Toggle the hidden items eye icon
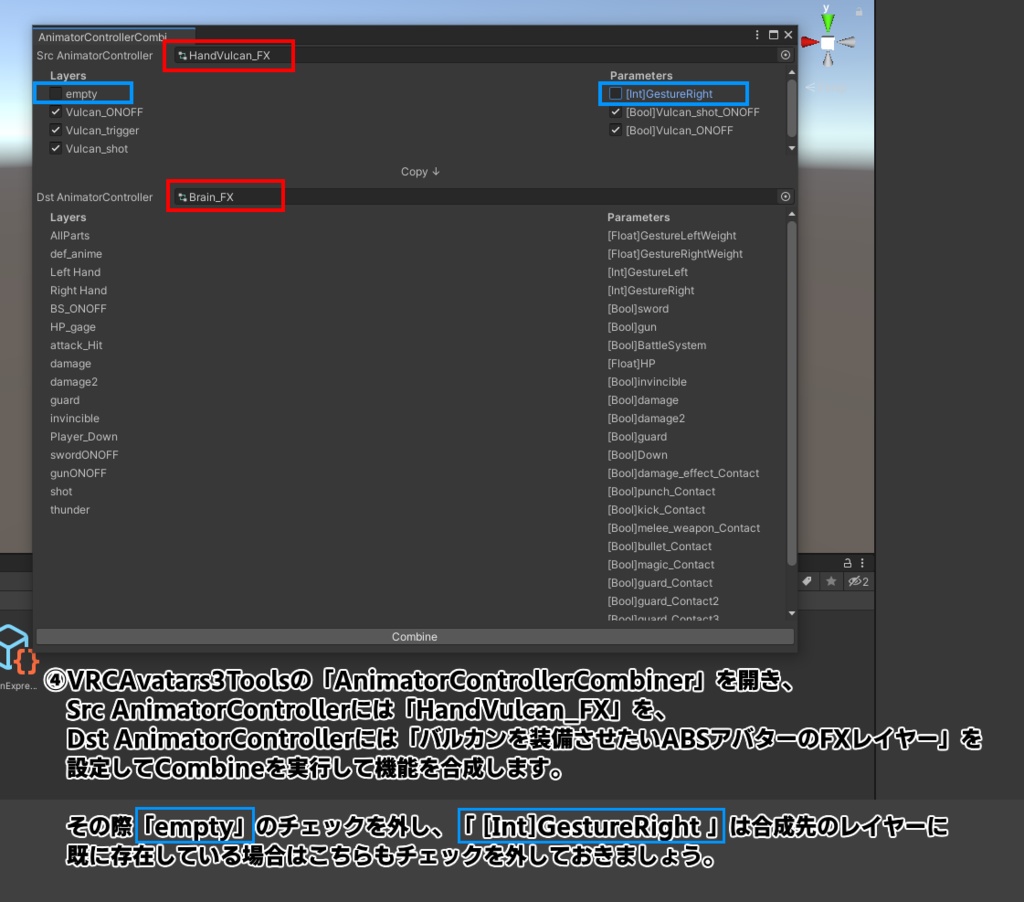 coord(858,581)
